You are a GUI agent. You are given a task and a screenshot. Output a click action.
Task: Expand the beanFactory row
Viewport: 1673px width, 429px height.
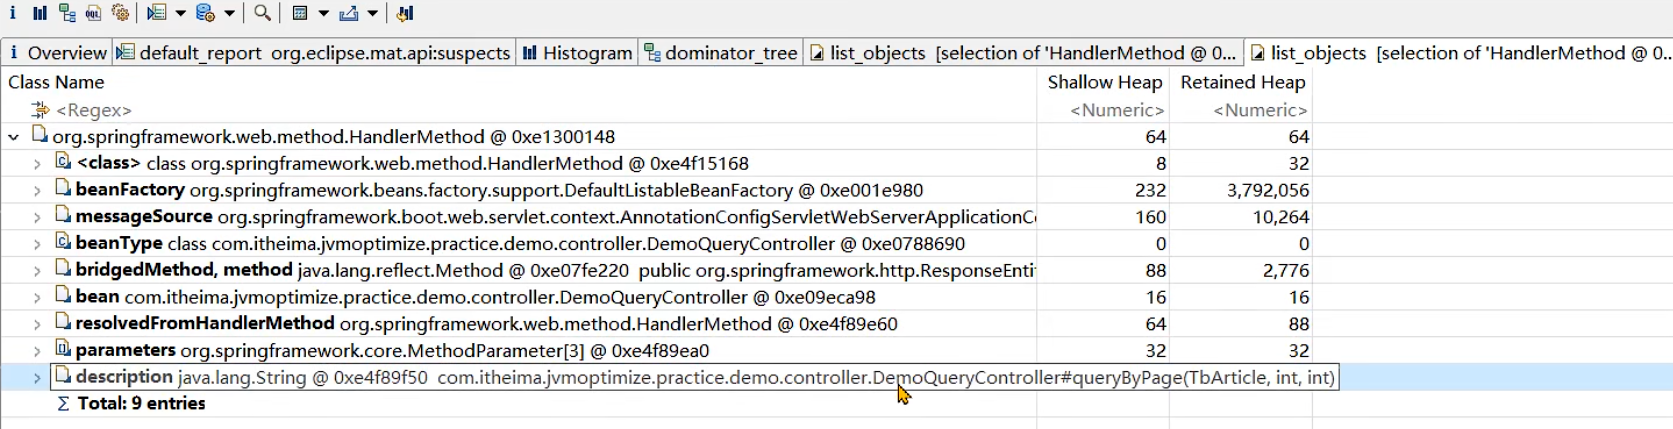tap(37, 190)
